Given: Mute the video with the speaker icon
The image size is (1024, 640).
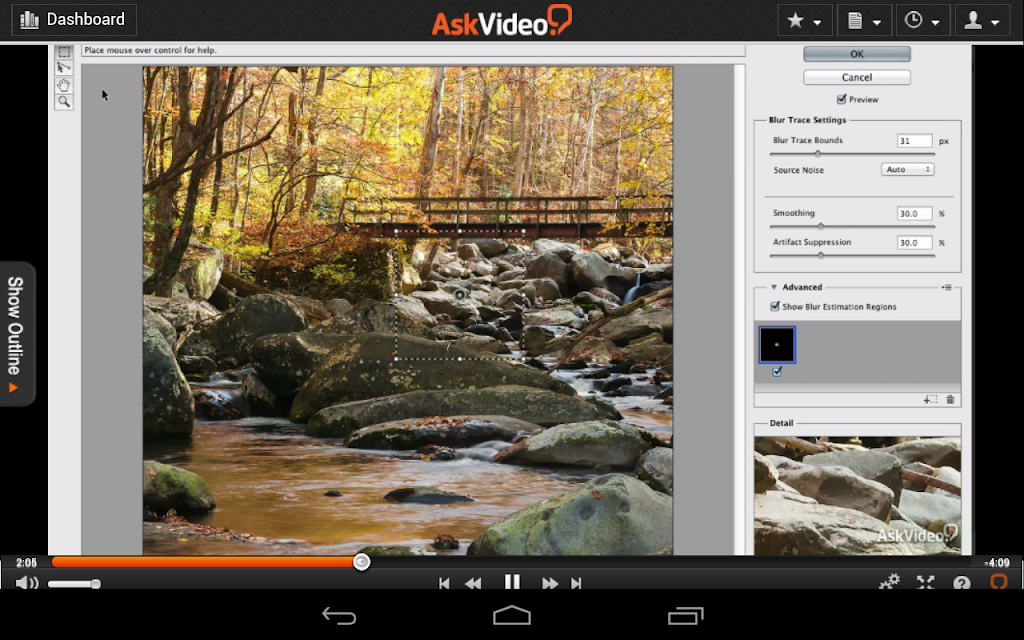Looking at the screenshot, I should [27, 583].
